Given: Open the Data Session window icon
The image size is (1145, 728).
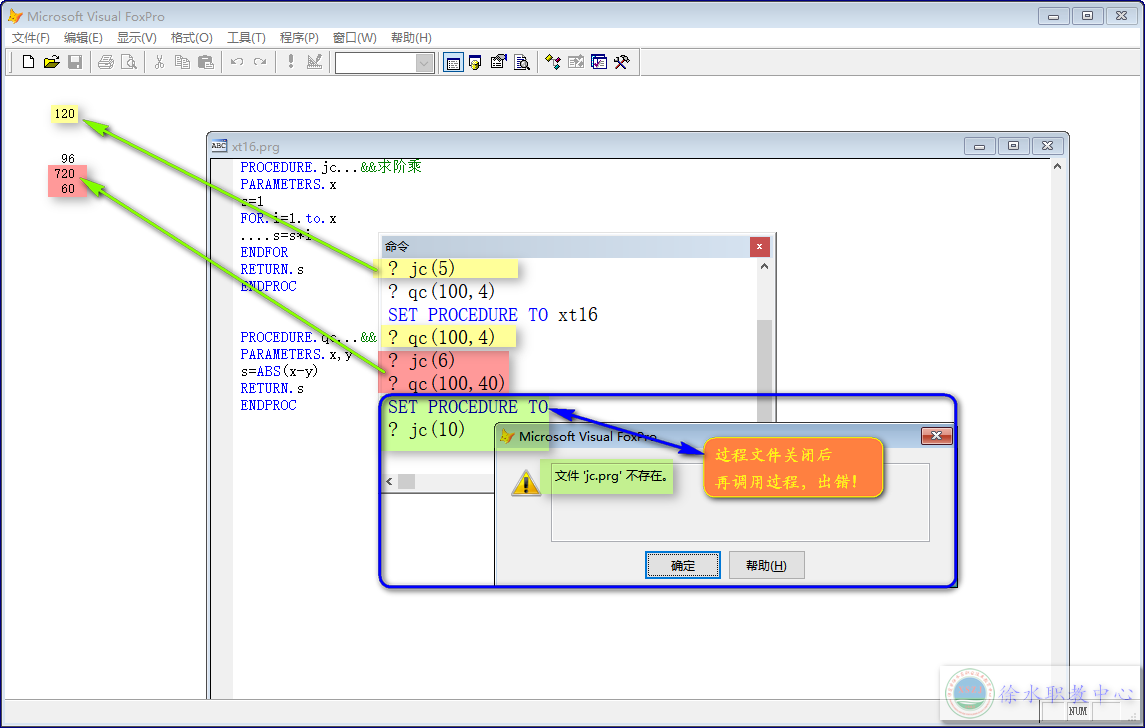Looking at the screenshot, I should coord(475,63).
